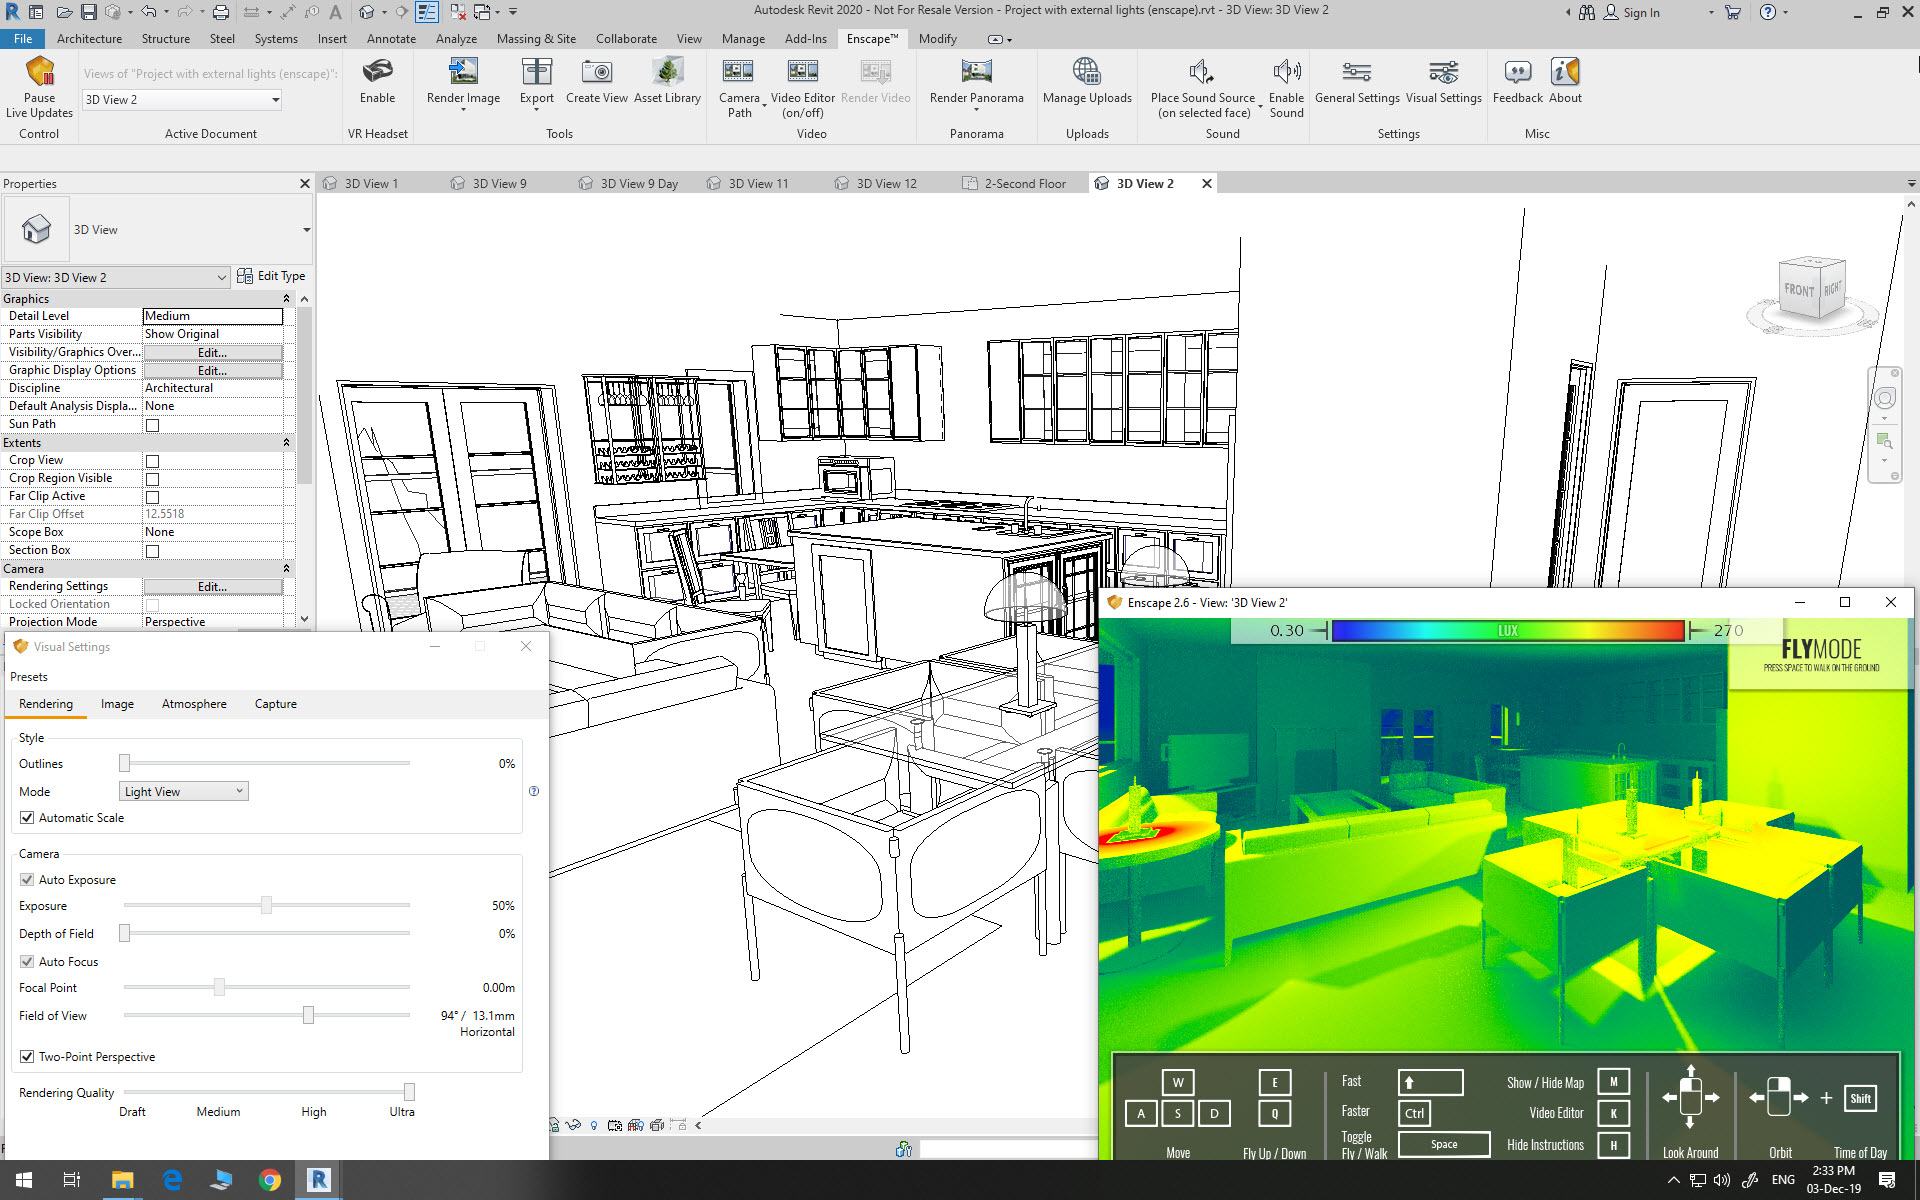Open Windows Start menu
The height and width of the screenshot is (1200, 1920).
pos(24,1180)
